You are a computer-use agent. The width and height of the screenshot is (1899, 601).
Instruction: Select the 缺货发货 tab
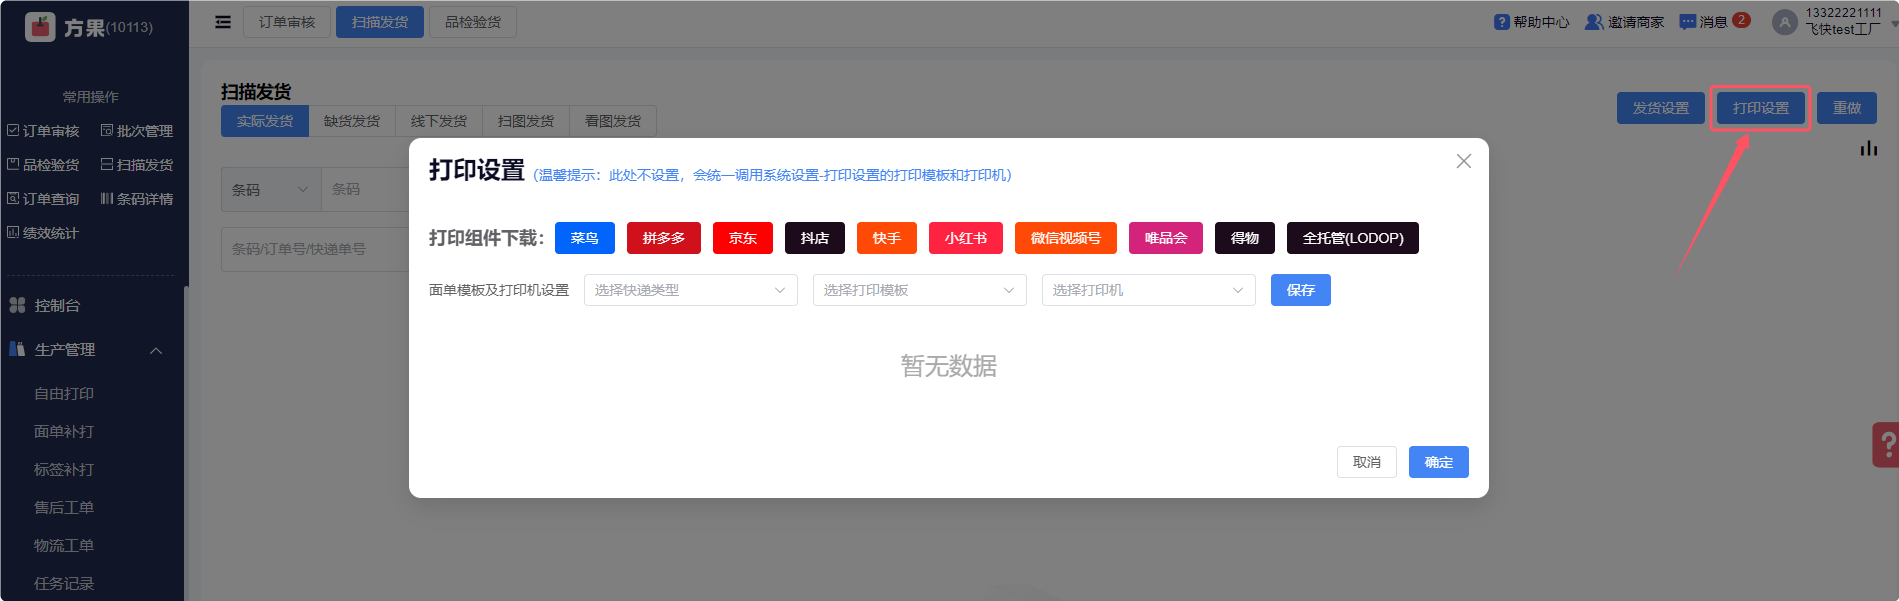[x=352, y=121]
